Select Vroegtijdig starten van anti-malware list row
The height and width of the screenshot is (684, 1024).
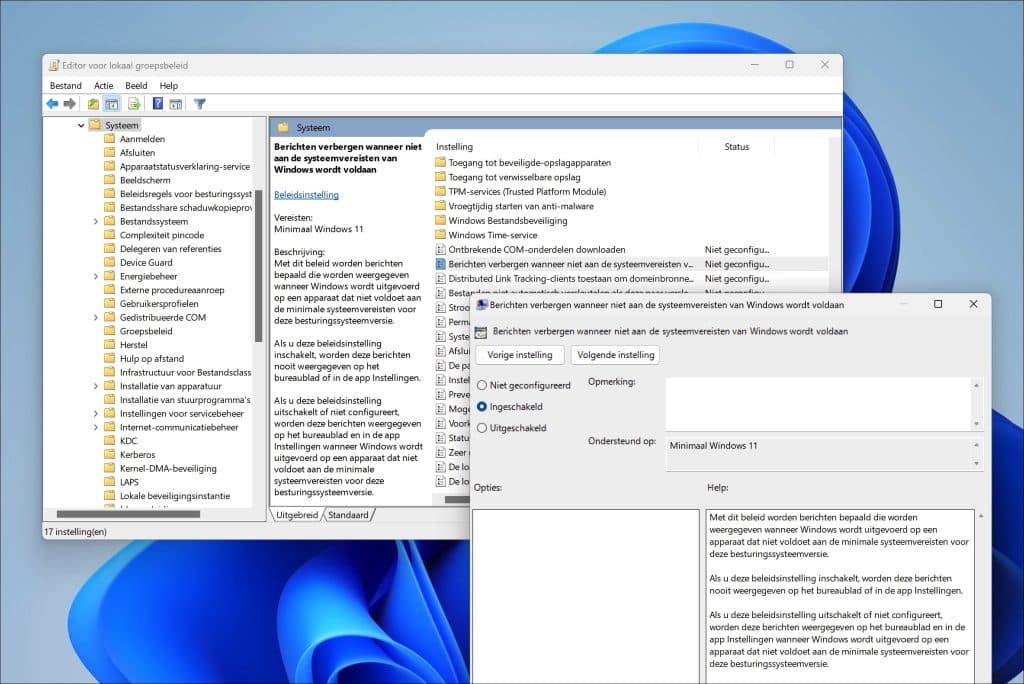[x=520, y=206]
